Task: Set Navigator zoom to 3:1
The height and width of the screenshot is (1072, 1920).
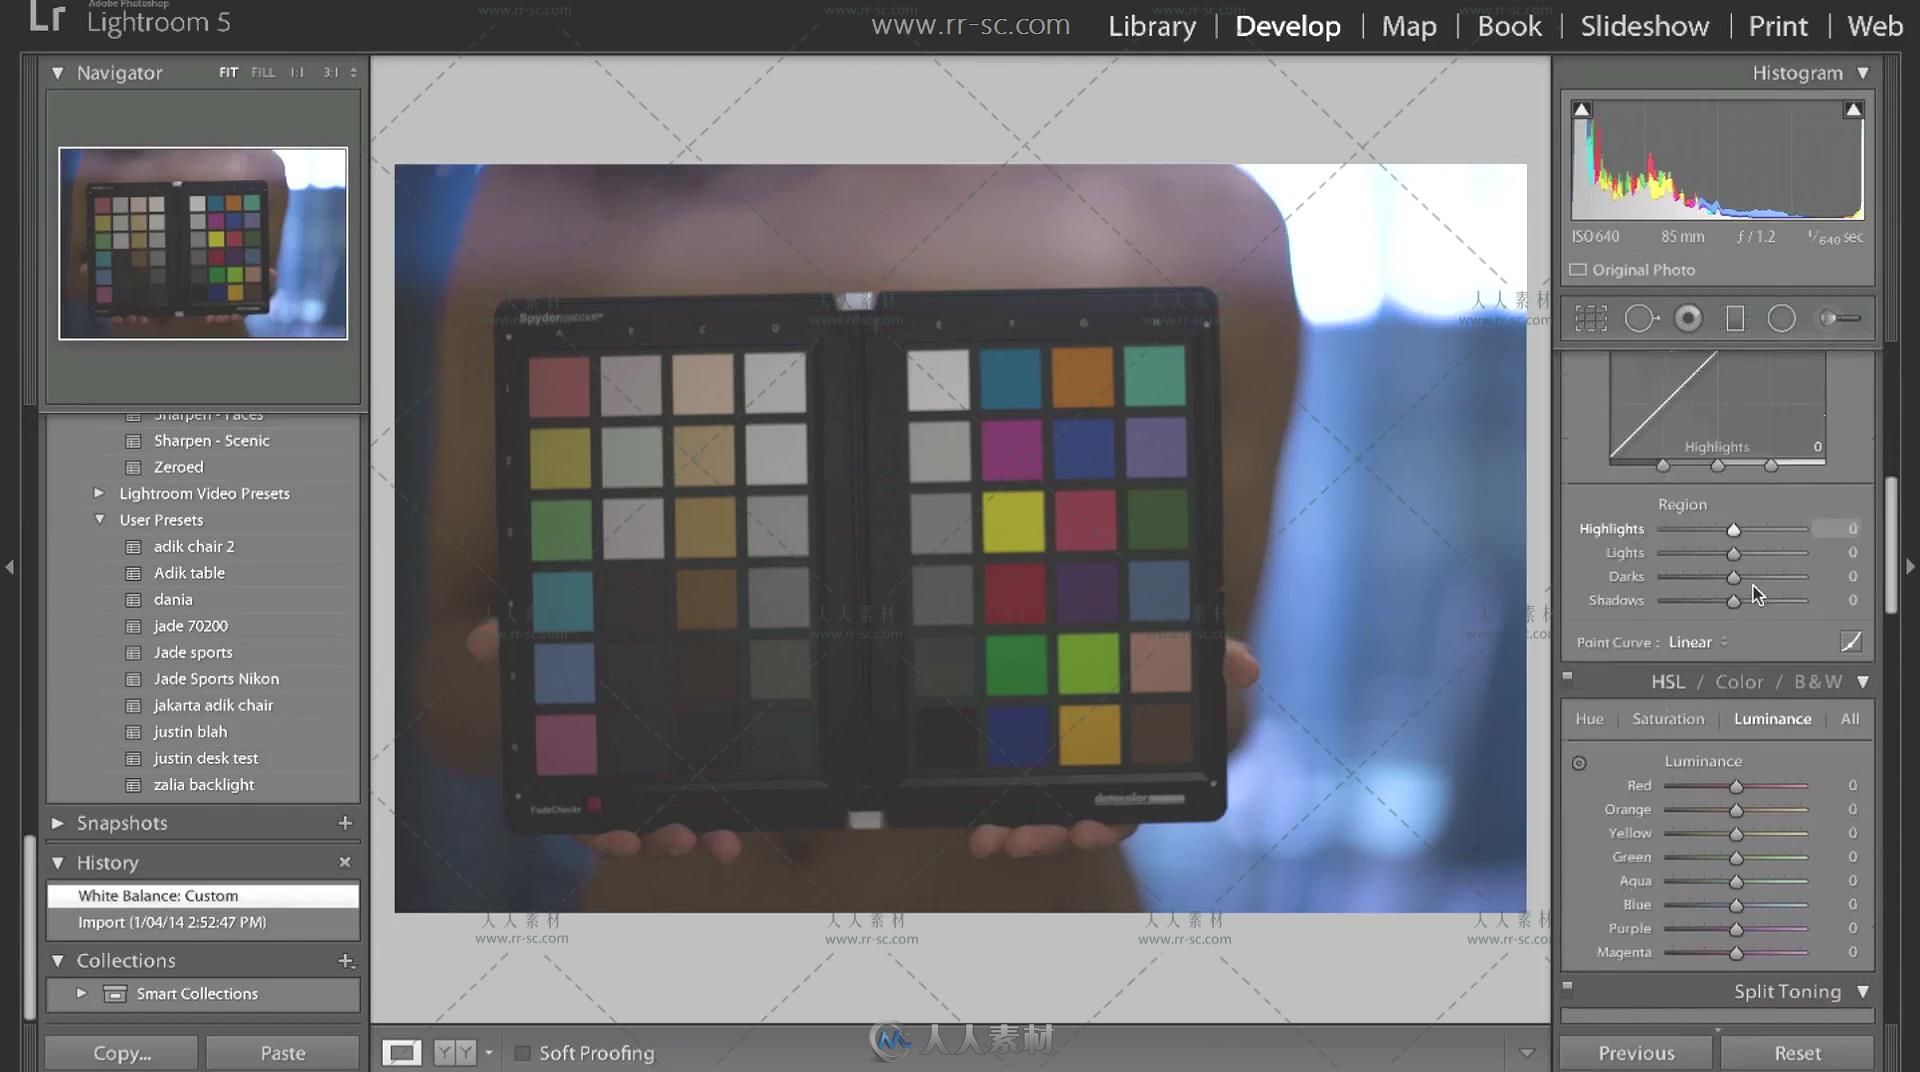Action: pos(331,72)
